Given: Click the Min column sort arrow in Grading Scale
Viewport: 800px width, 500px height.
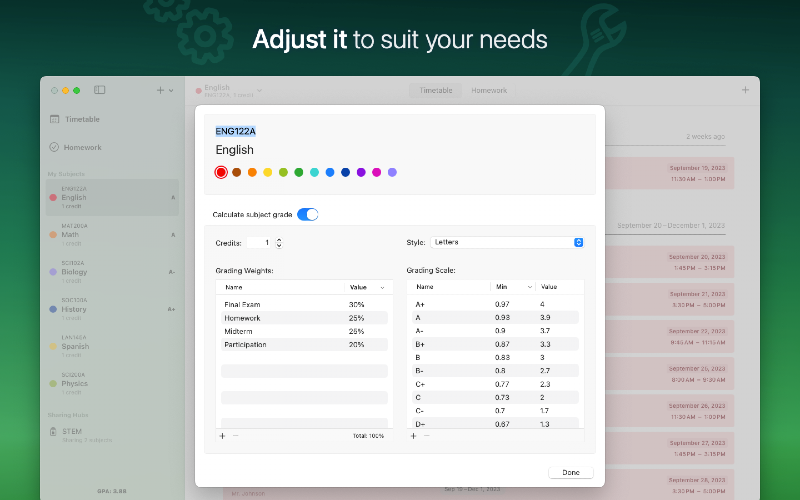Looking at the screenshot, I should [530, 287].
